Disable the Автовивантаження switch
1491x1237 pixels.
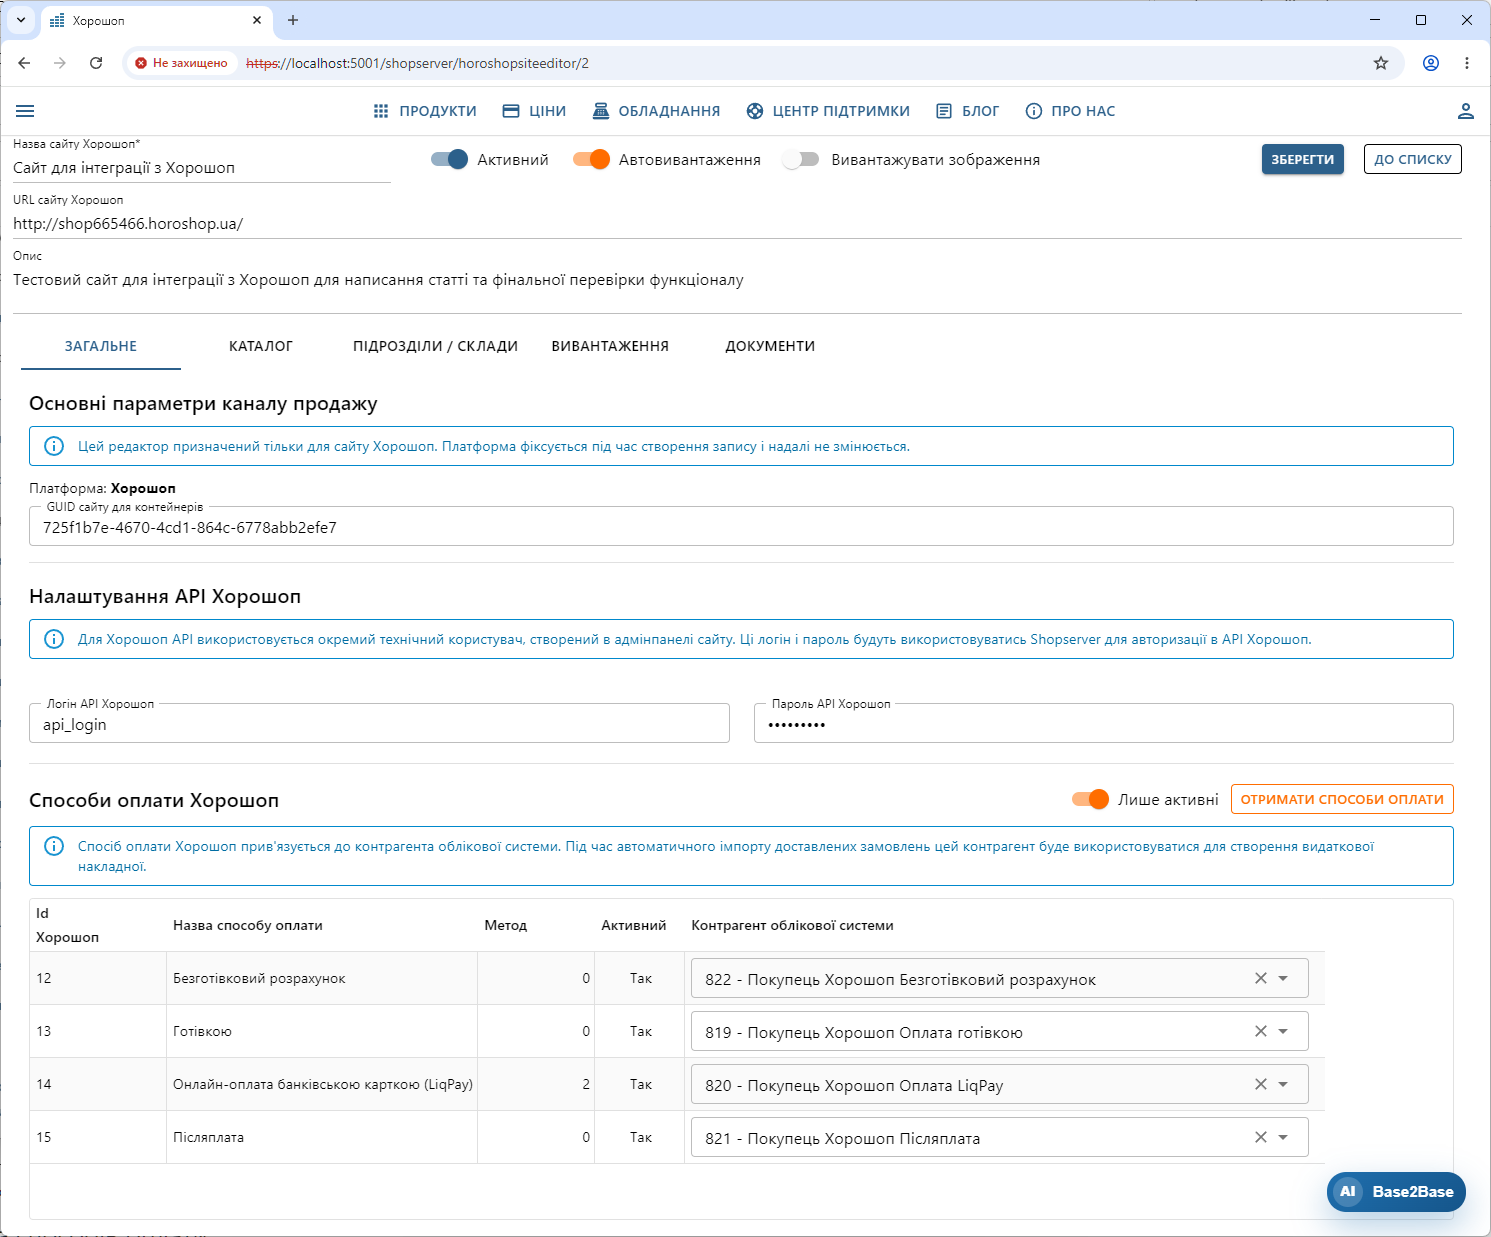(x=591, y=159)
